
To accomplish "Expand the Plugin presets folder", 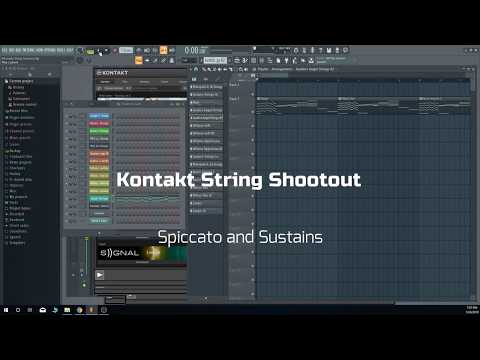I will (20, 124).
